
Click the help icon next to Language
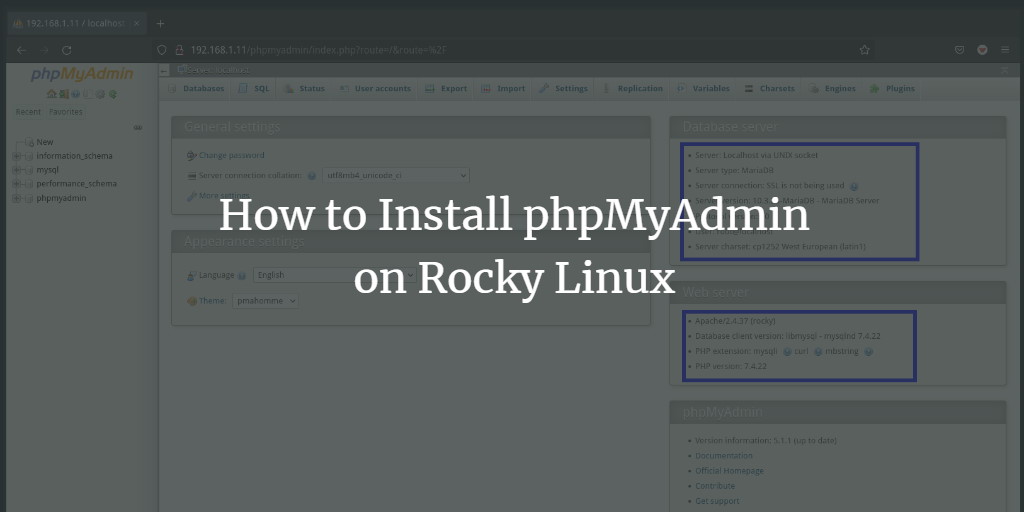click(242, 276)
